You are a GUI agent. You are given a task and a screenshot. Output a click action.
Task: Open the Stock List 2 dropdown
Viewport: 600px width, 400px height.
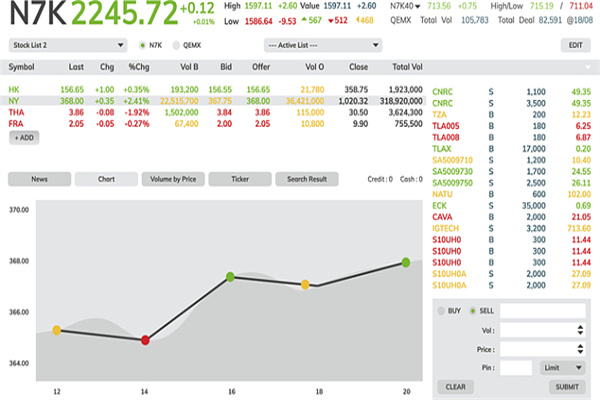point(67,45)
